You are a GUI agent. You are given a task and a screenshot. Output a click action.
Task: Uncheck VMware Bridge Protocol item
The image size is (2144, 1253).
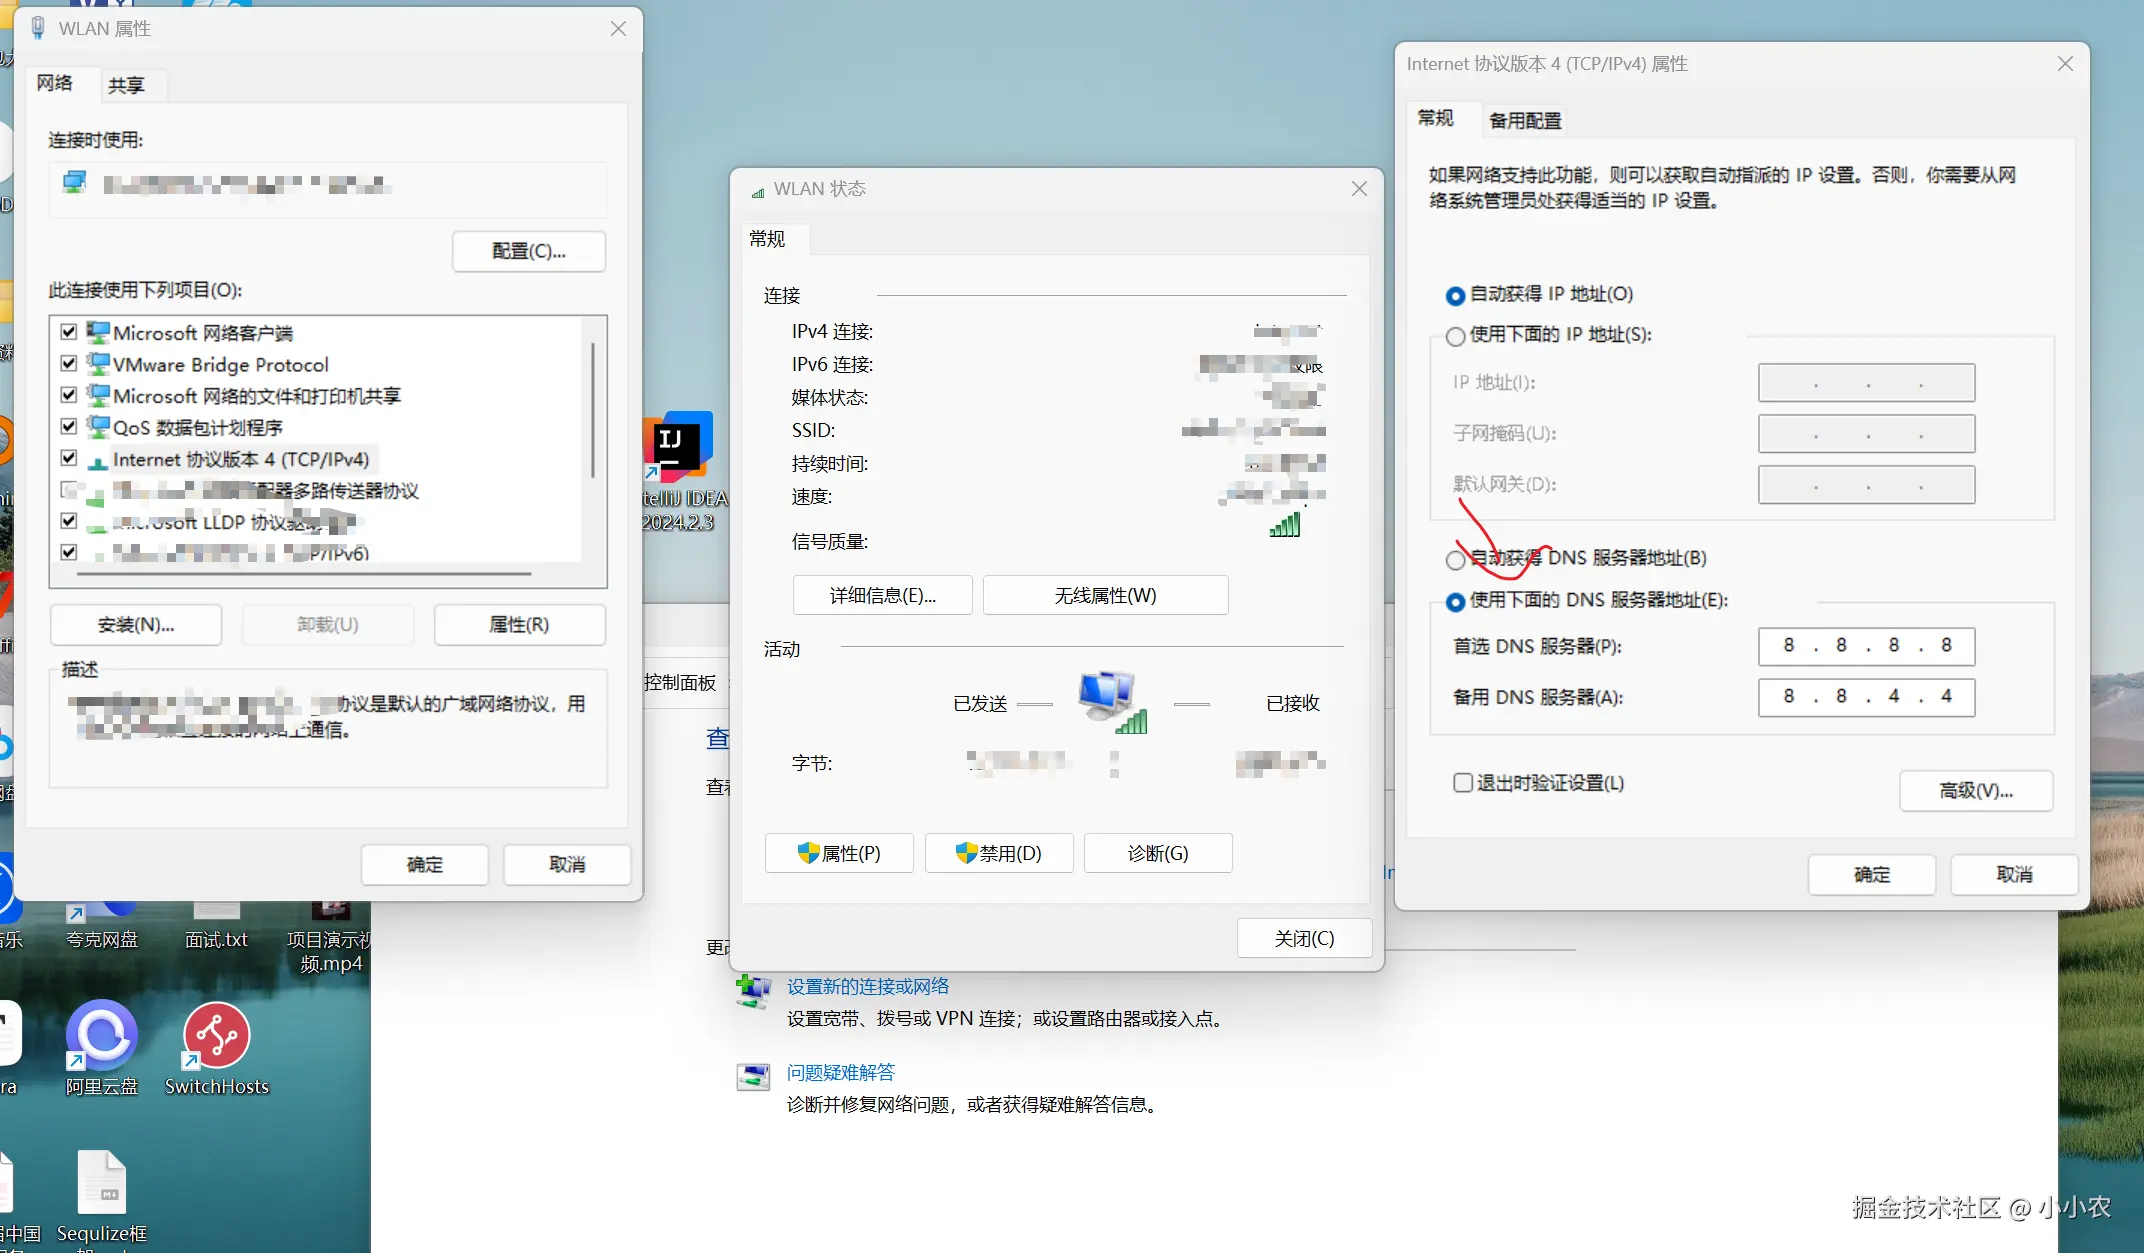coord(69,363)
